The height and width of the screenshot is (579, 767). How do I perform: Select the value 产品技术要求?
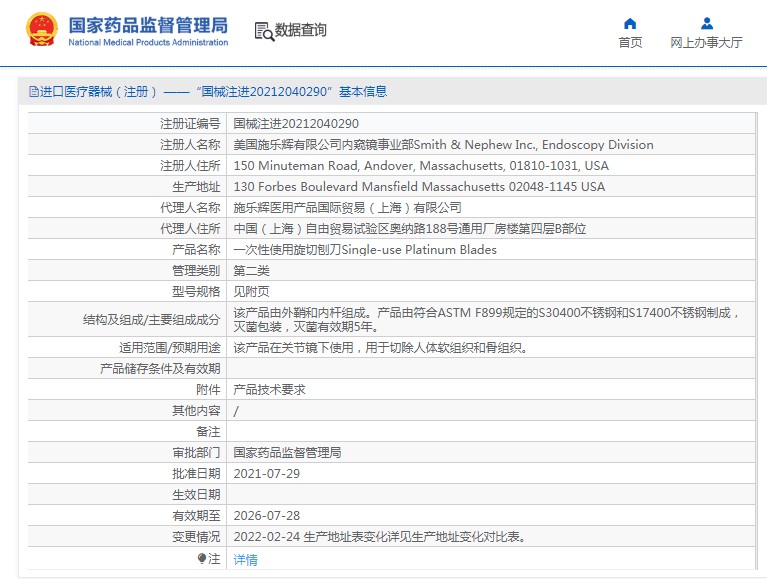(270, 390)
